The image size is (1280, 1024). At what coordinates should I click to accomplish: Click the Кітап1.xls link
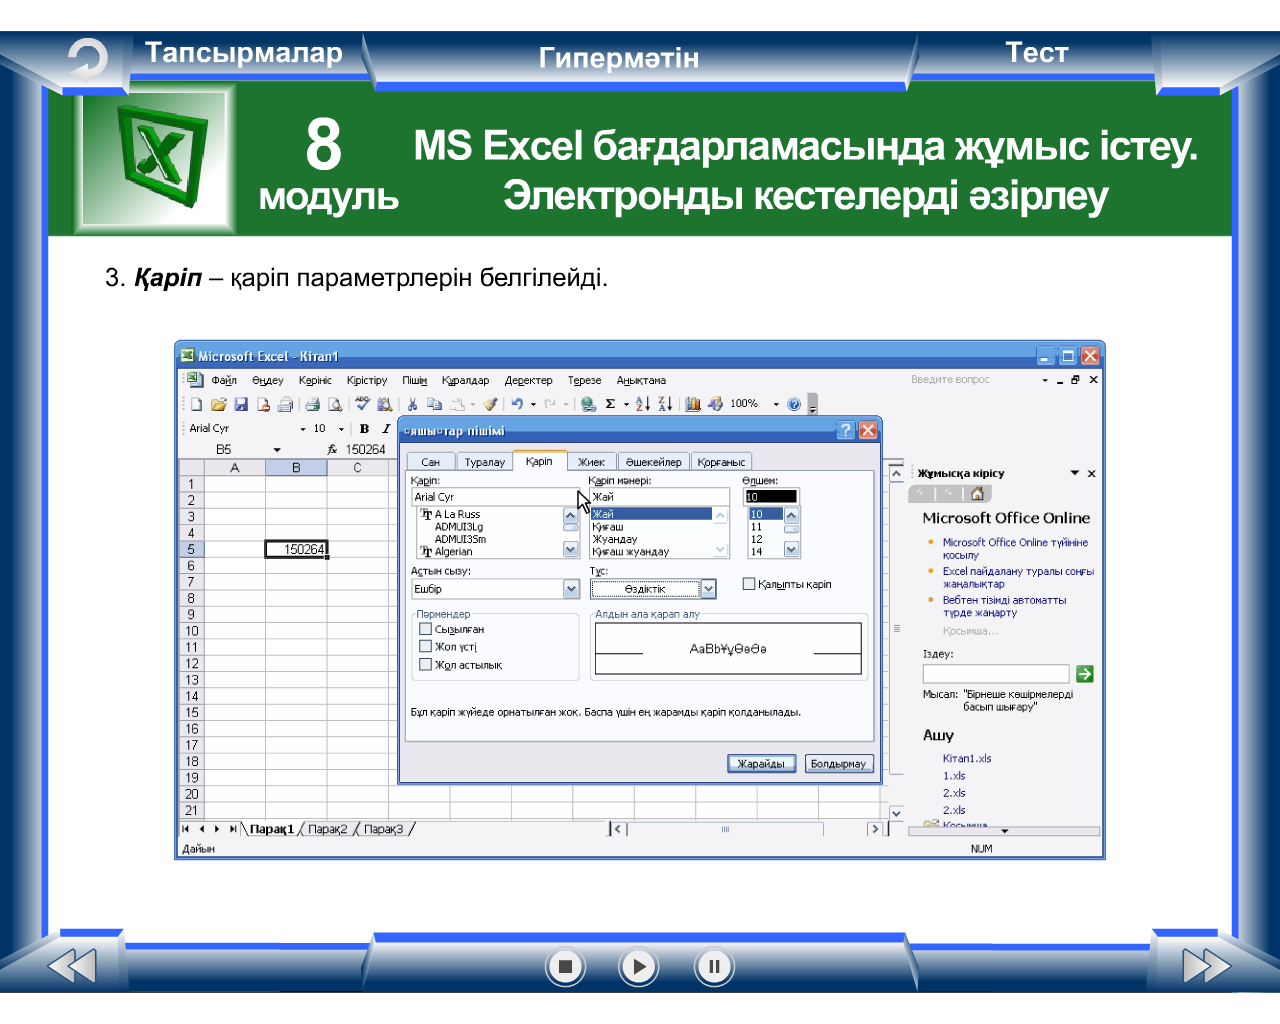966,758
